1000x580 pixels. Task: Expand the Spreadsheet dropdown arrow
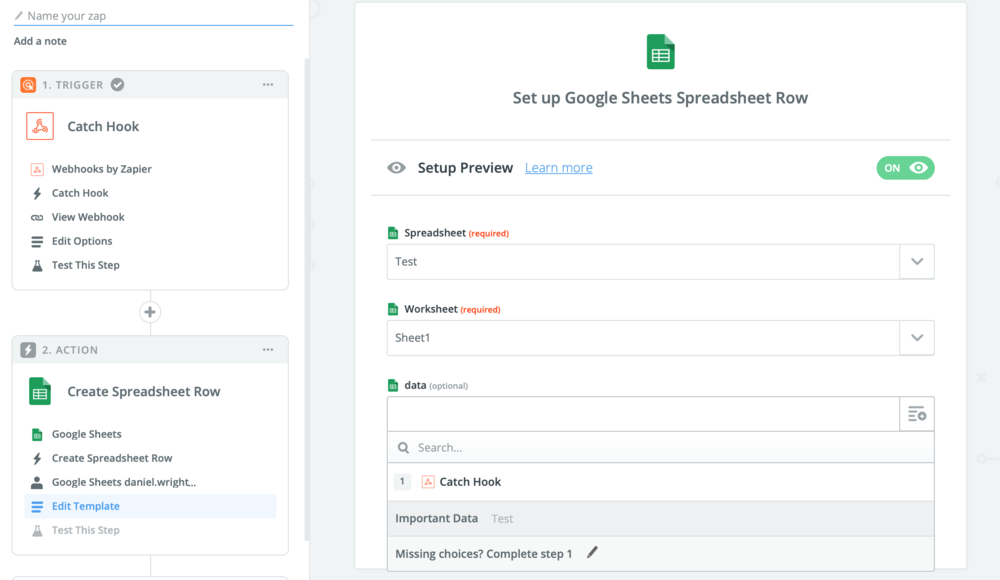click(917, 262)
